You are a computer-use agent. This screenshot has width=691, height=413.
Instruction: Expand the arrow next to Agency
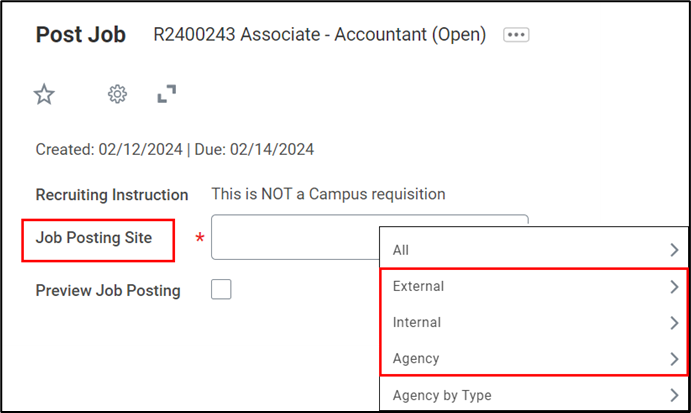point(675,358)
